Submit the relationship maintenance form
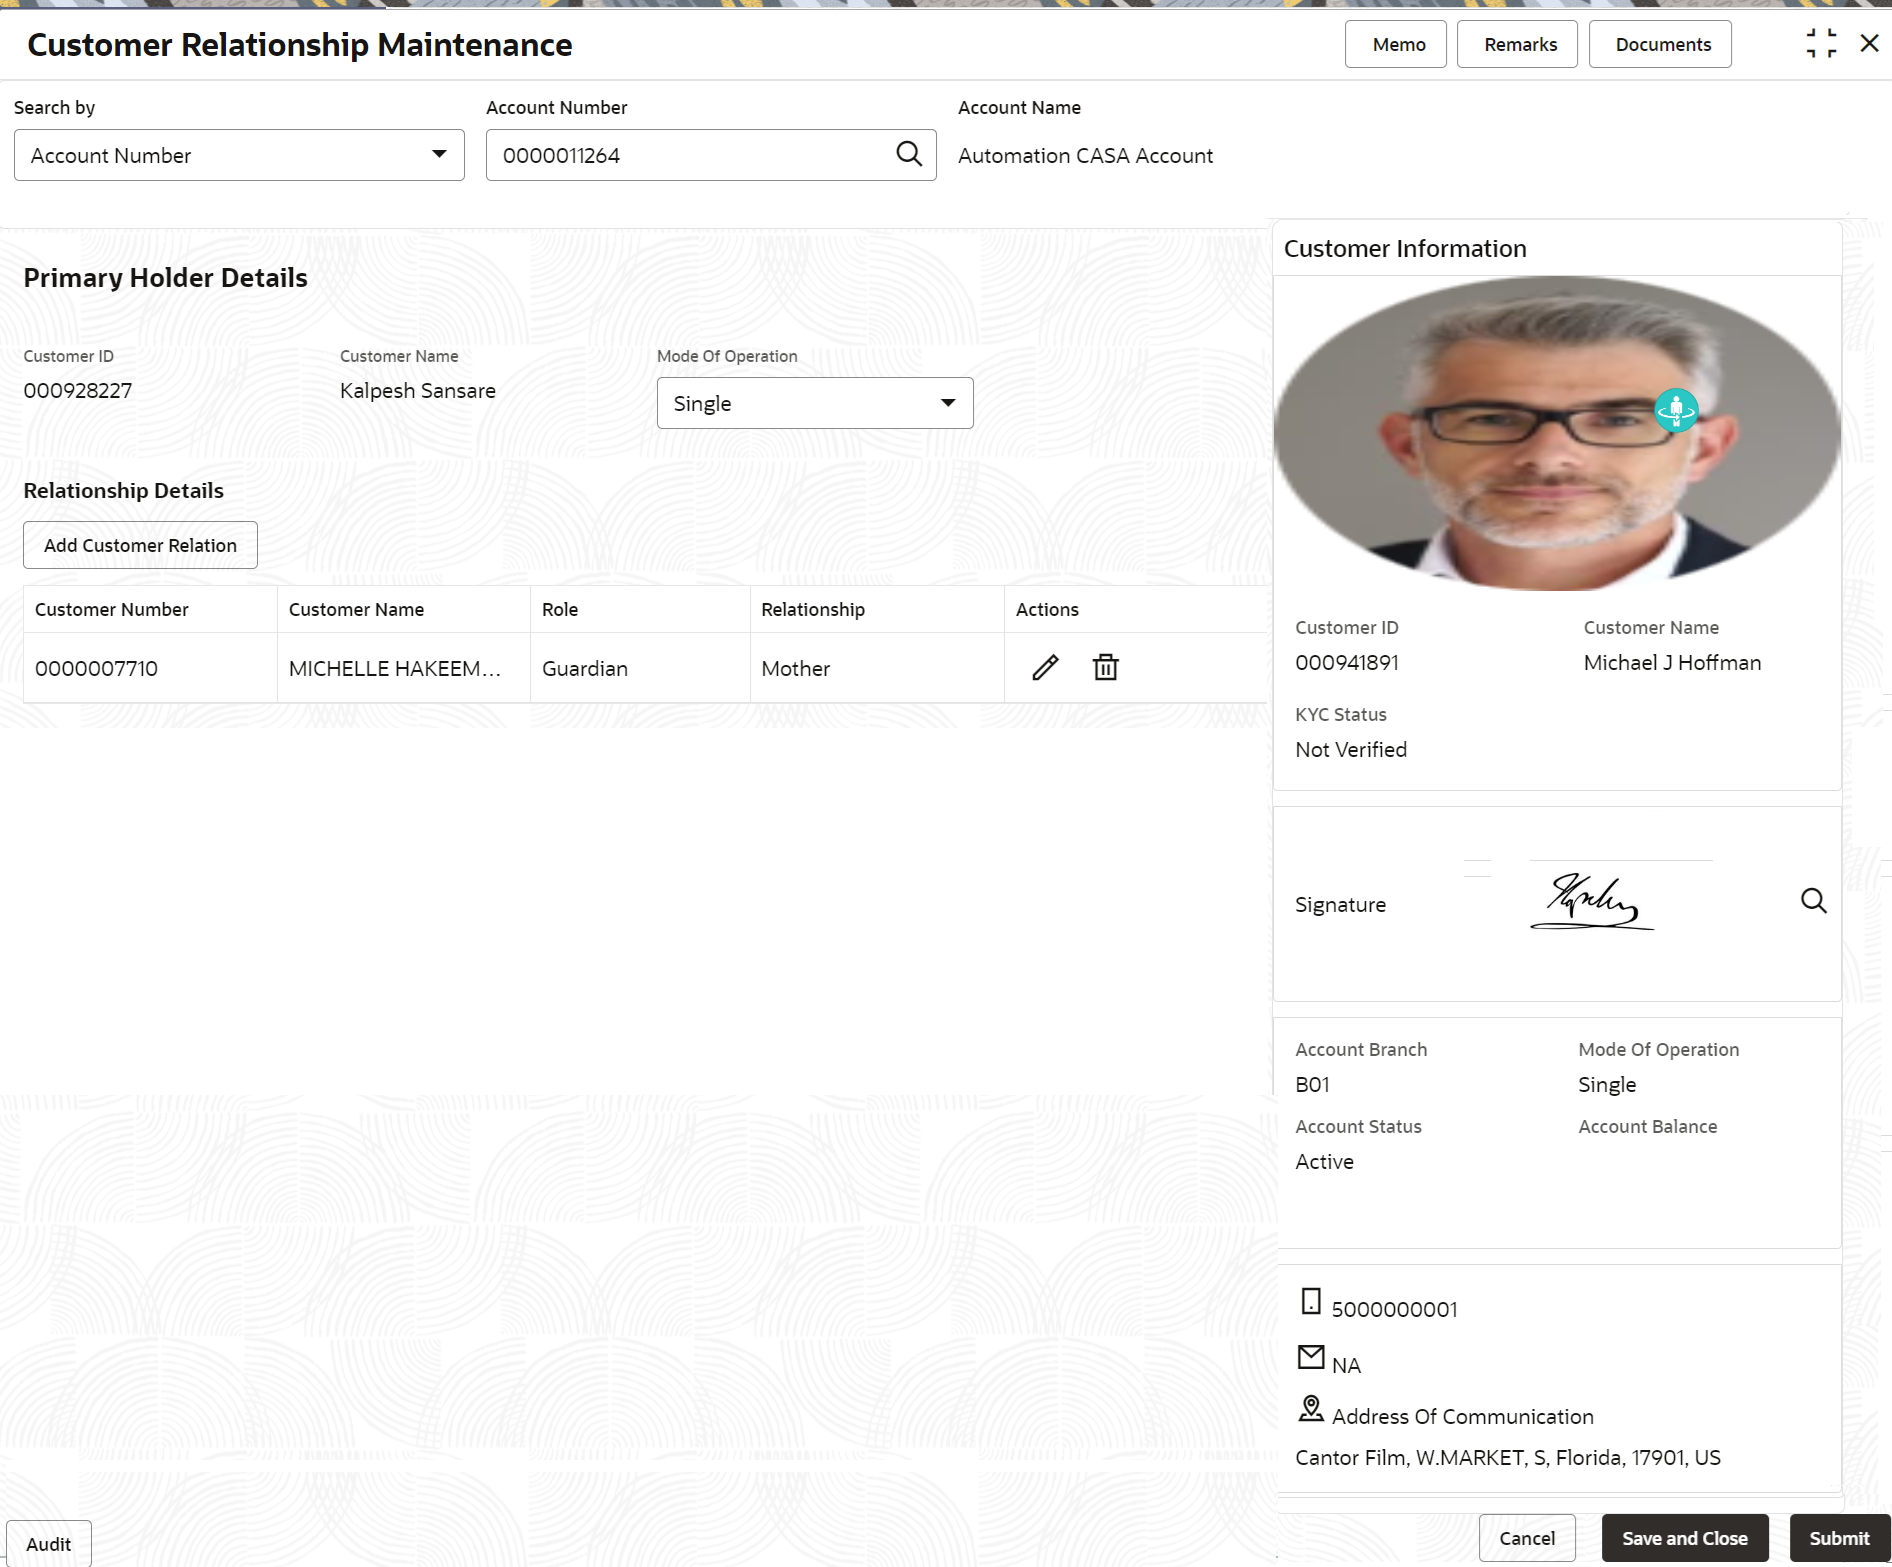The image size is (1892, 1567). pyautogui.click(x=1839, y=1538)
